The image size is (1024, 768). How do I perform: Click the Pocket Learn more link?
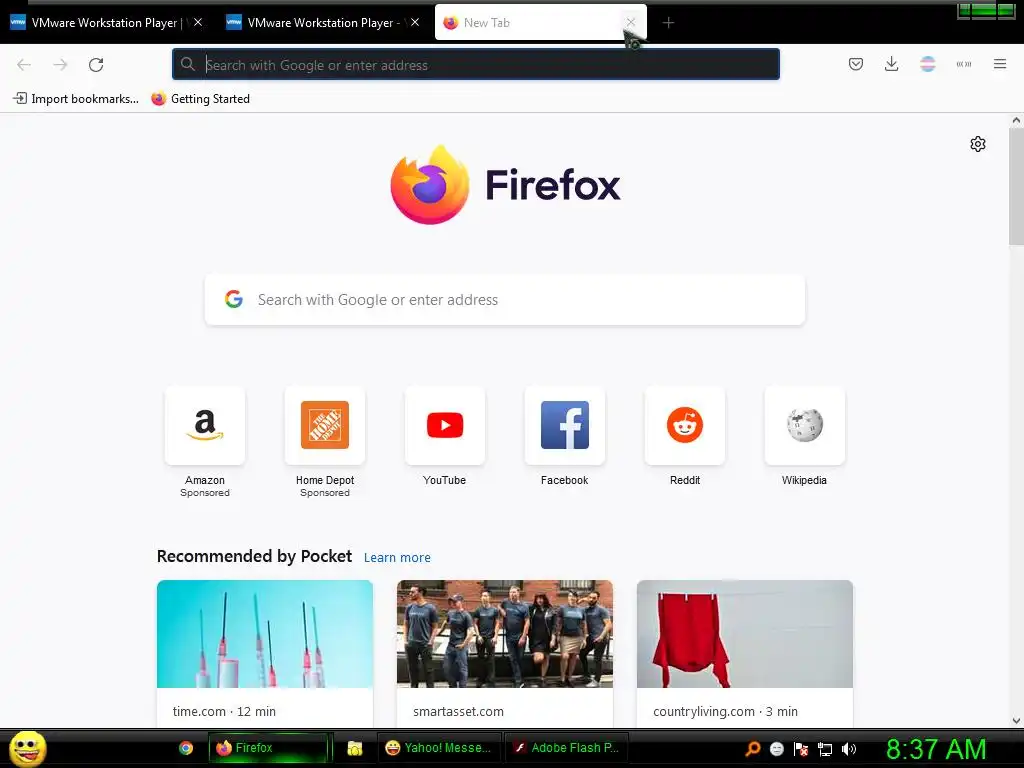397,558
